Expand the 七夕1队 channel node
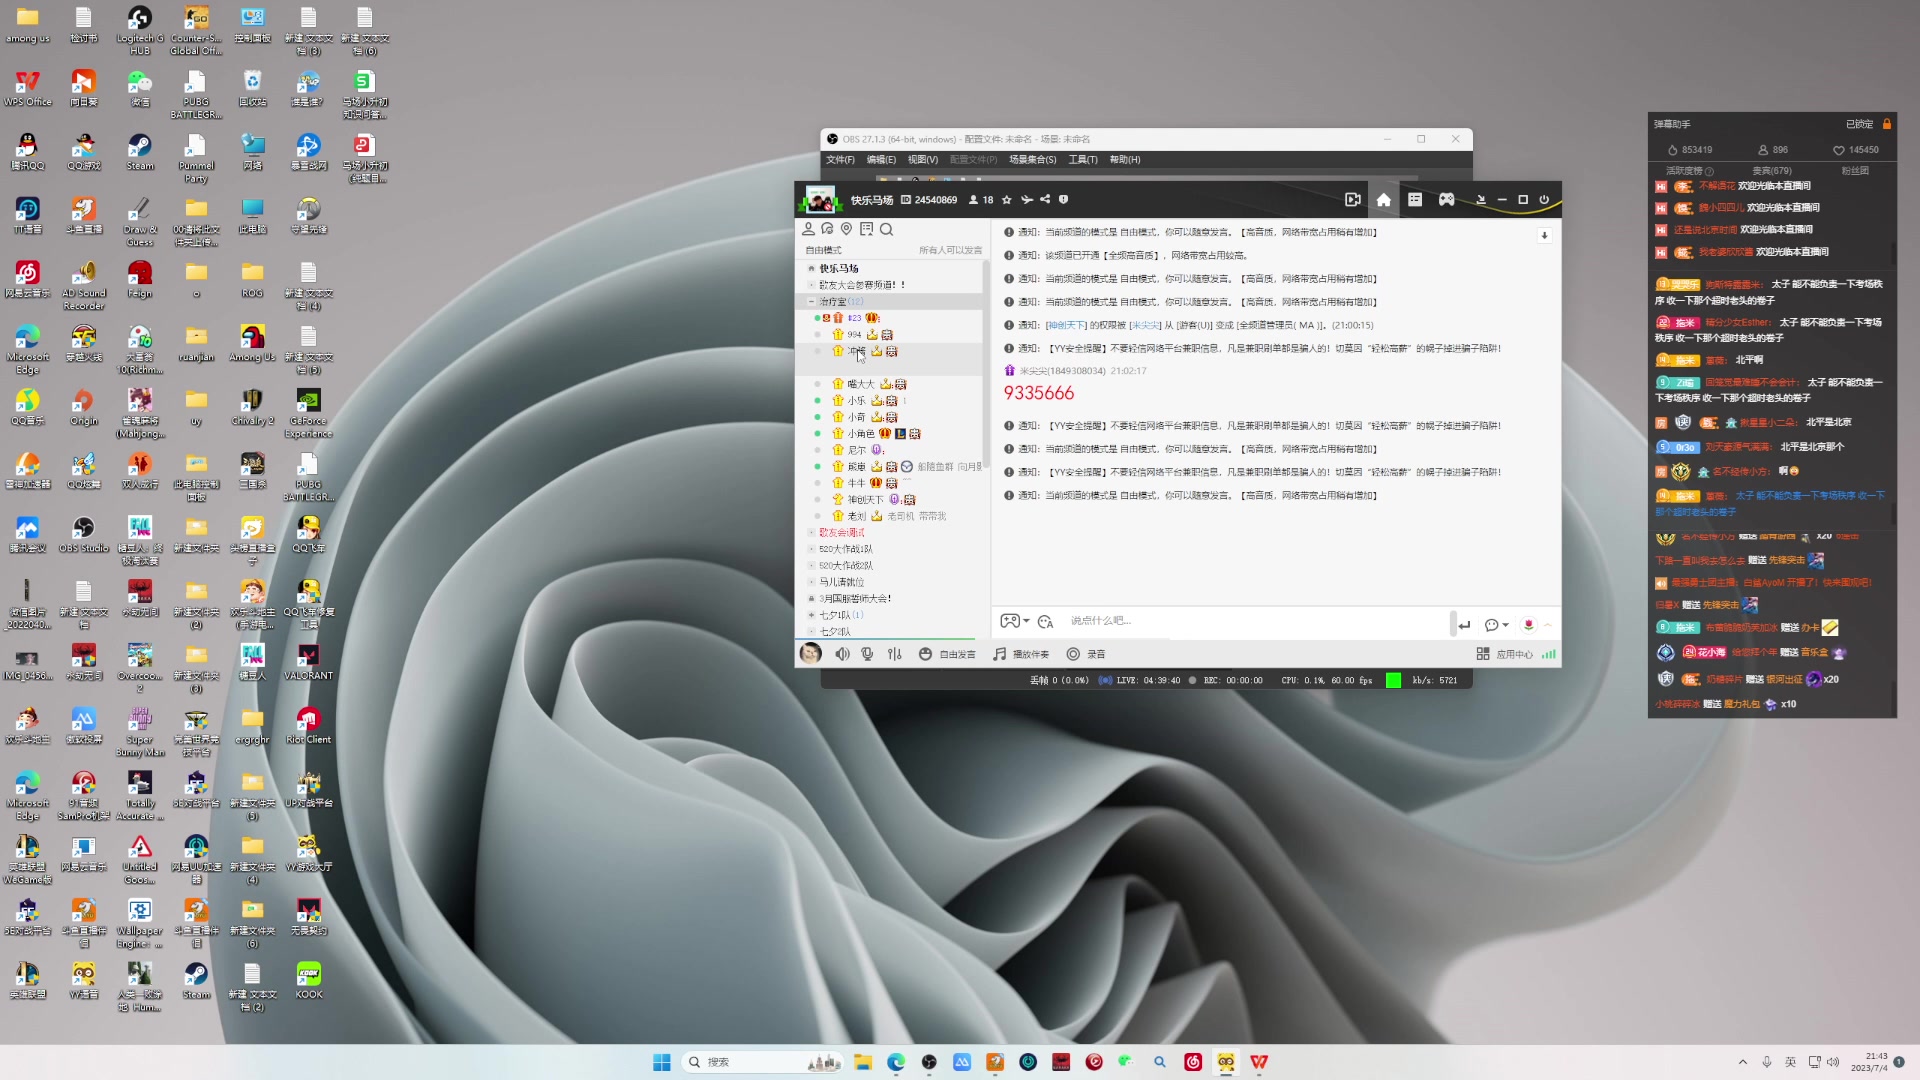Viewport: 1920px width, 1080px height. [812, 615]
